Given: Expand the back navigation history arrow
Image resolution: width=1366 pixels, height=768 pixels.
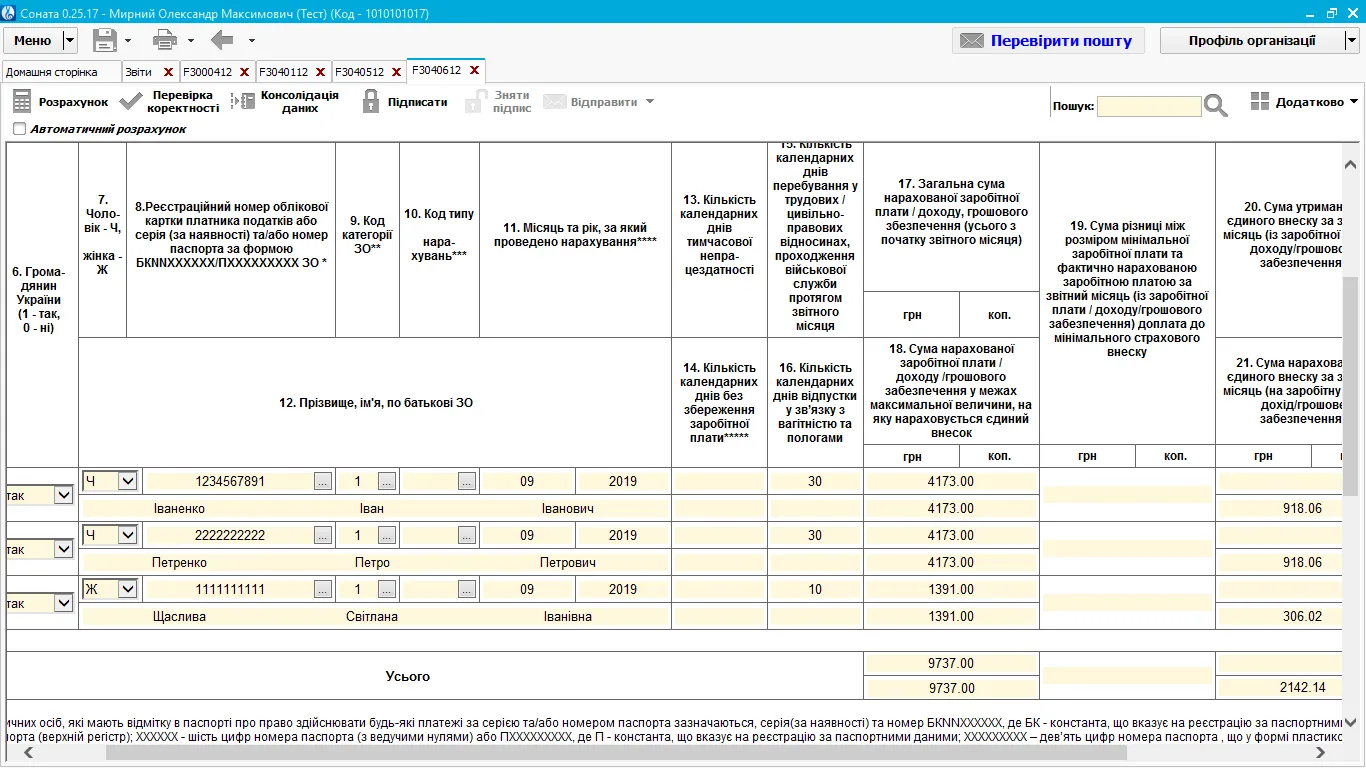Looking at the screenshot, I should click(251, 41).
